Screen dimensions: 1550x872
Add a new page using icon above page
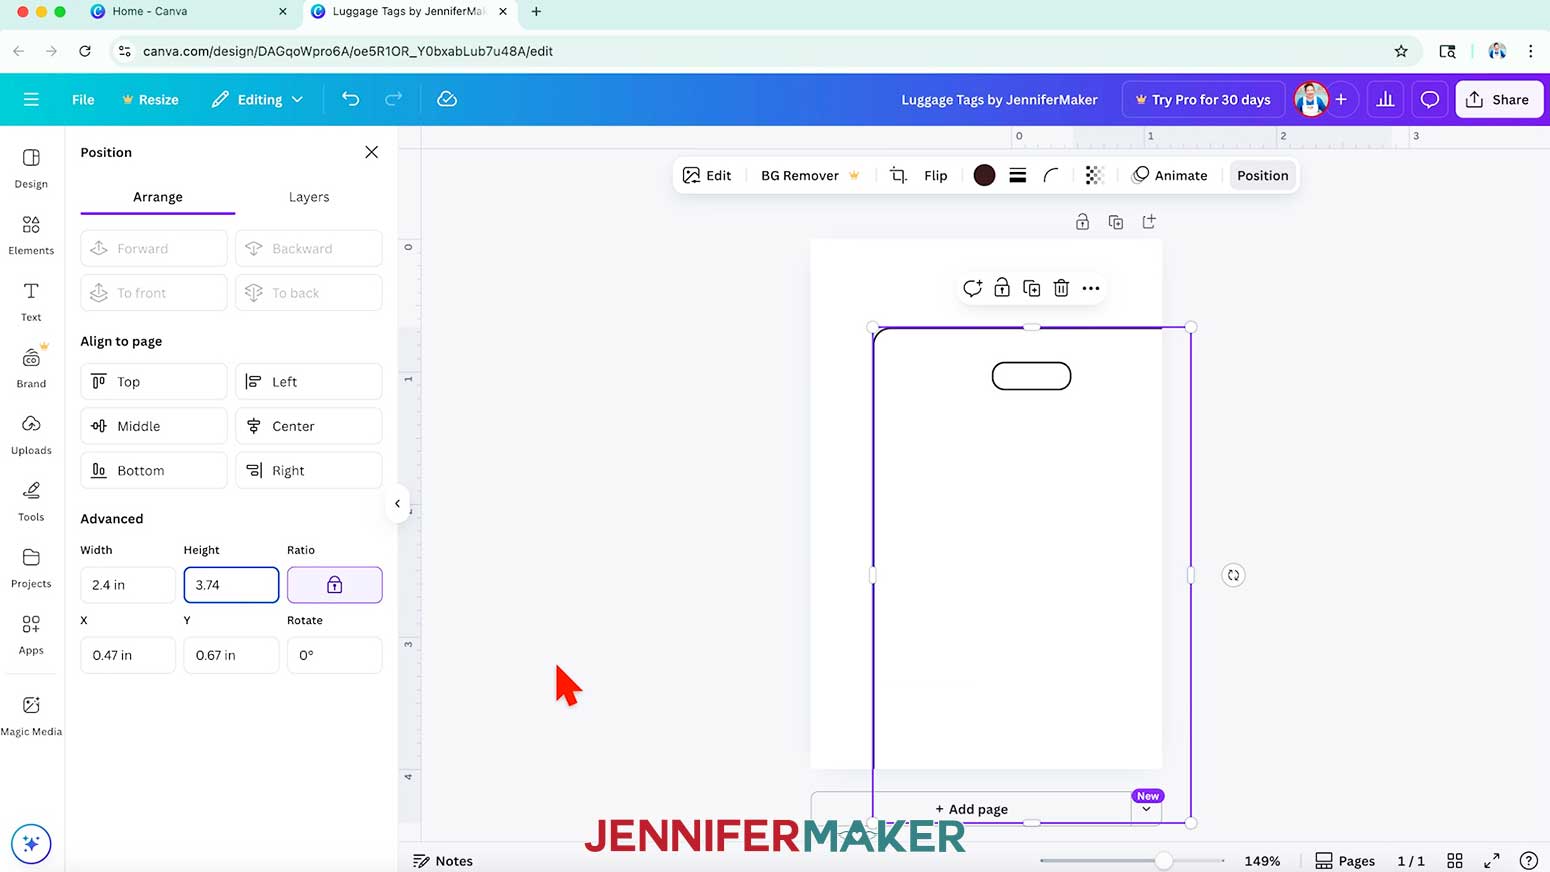point(1149,222)
